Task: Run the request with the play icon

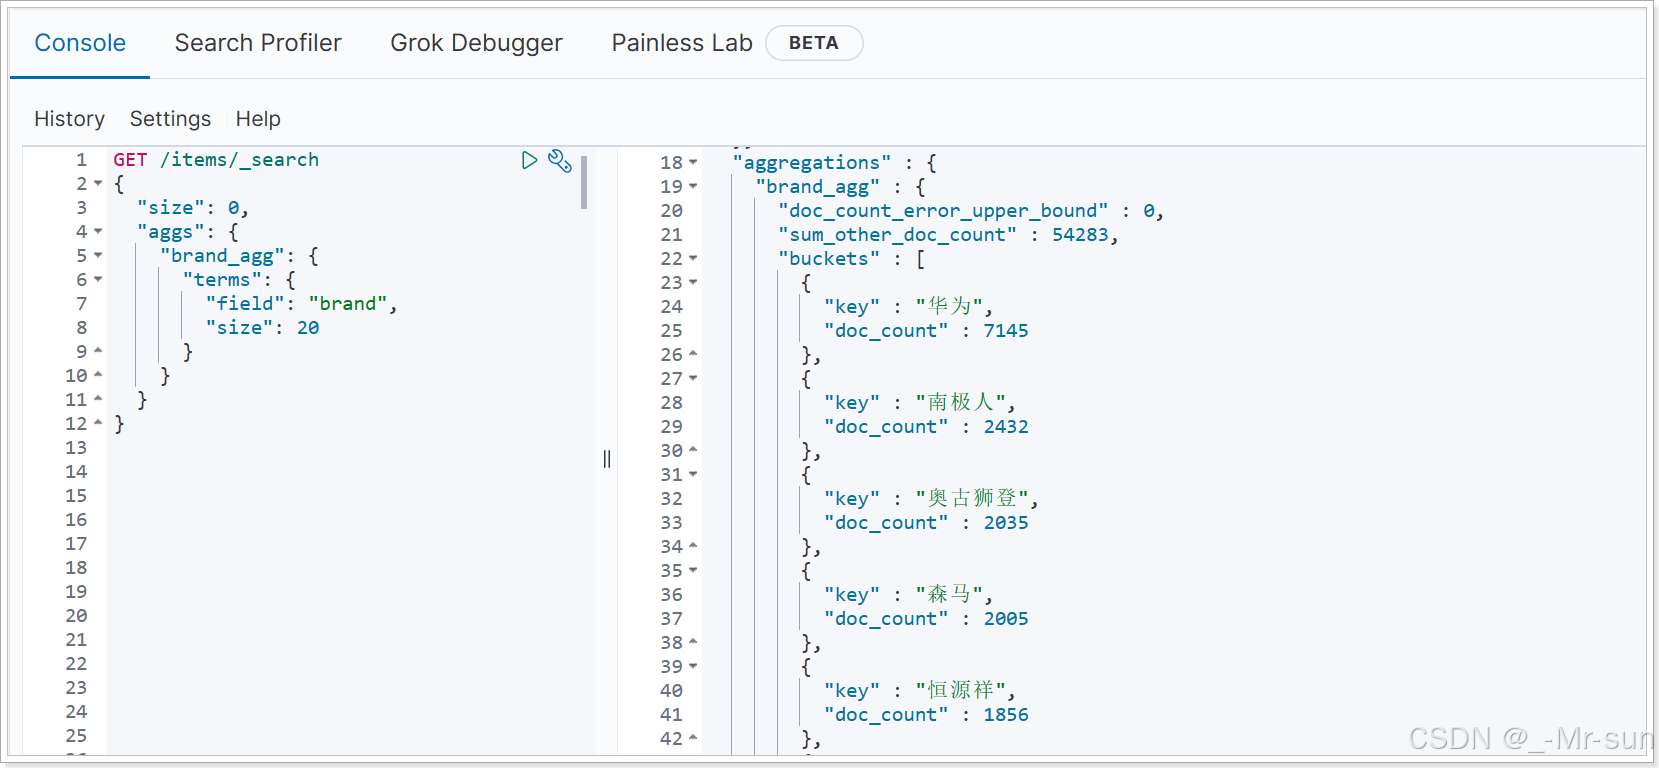Action: click(529, 160)
